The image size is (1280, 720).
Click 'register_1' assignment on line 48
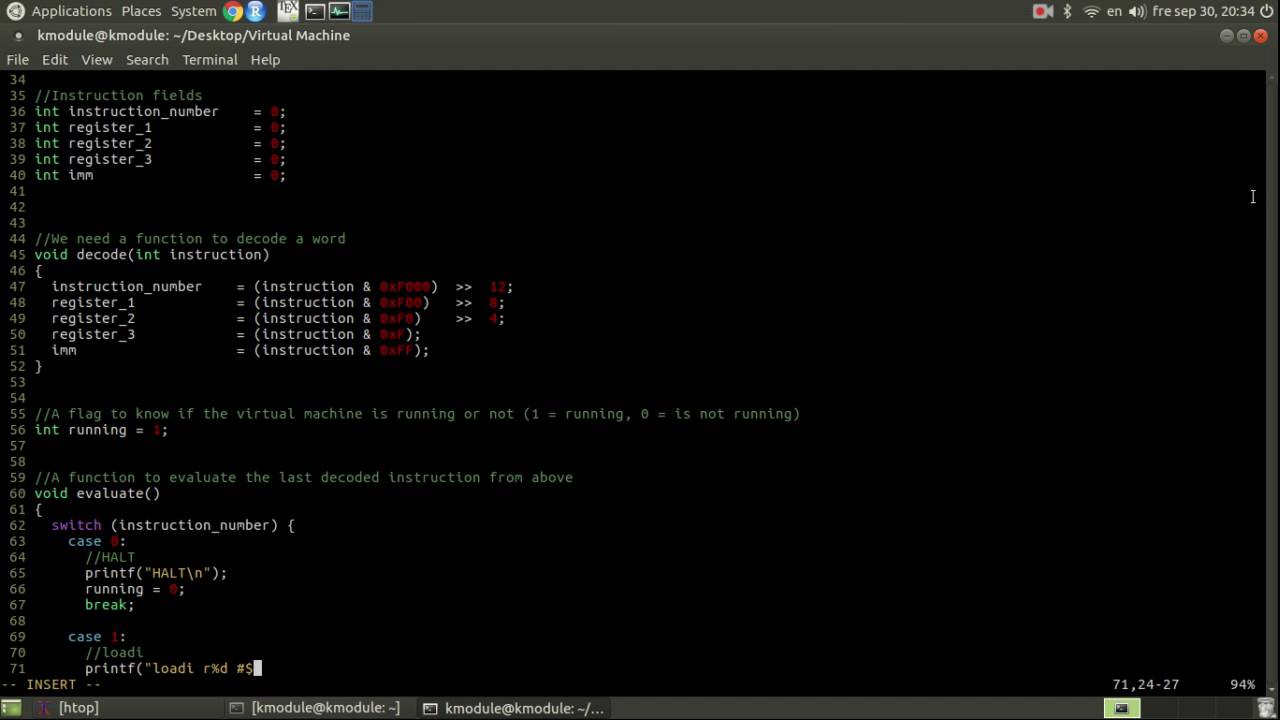(278, 302)
